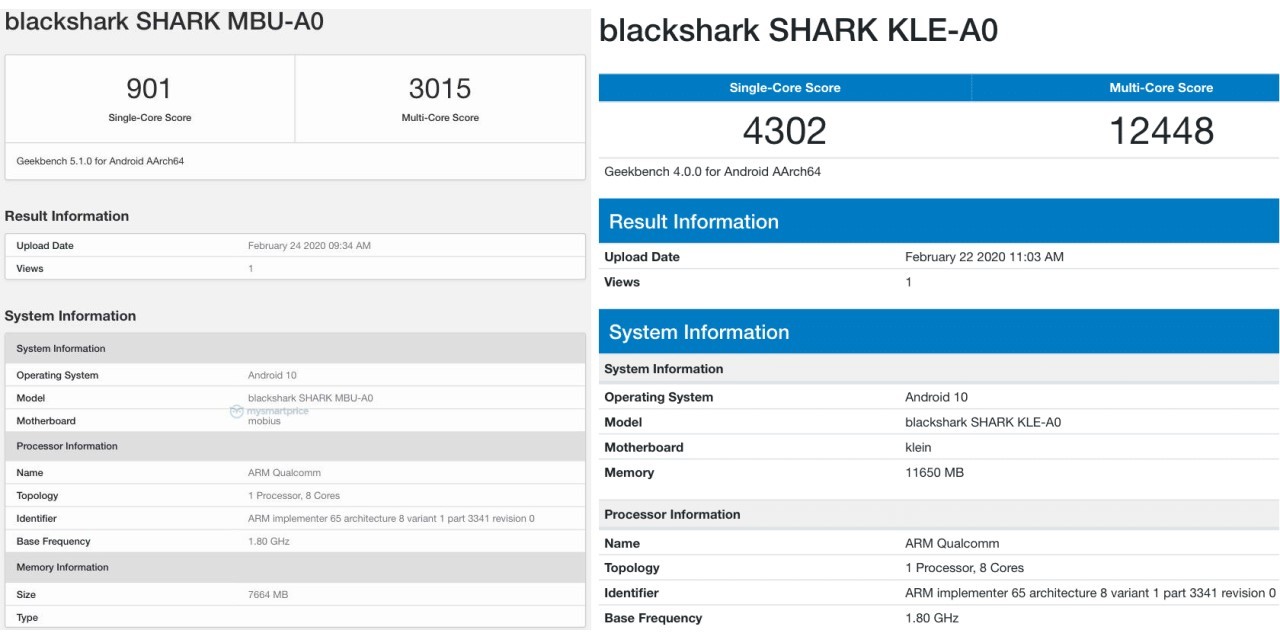Select the Geekbench 5.1.0 version text

(x=100, y=161)
